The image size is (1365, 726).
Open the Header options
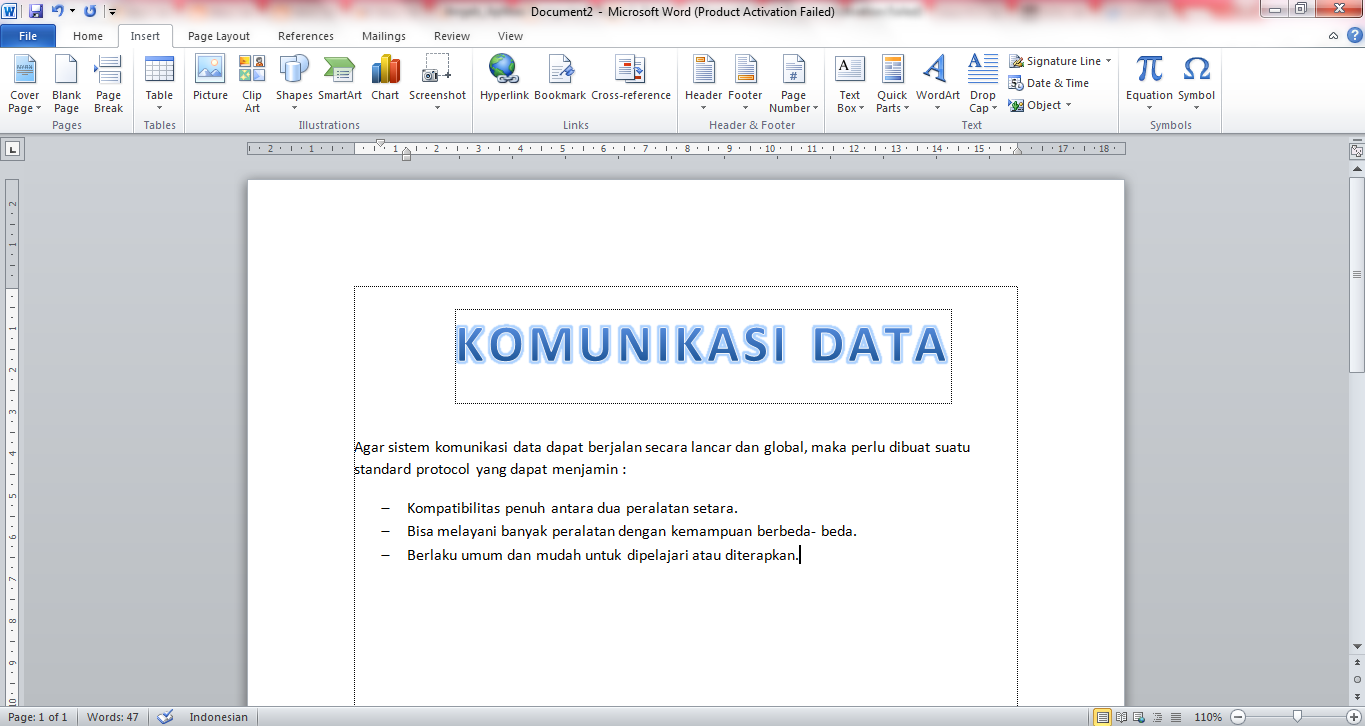coord(703,84)
